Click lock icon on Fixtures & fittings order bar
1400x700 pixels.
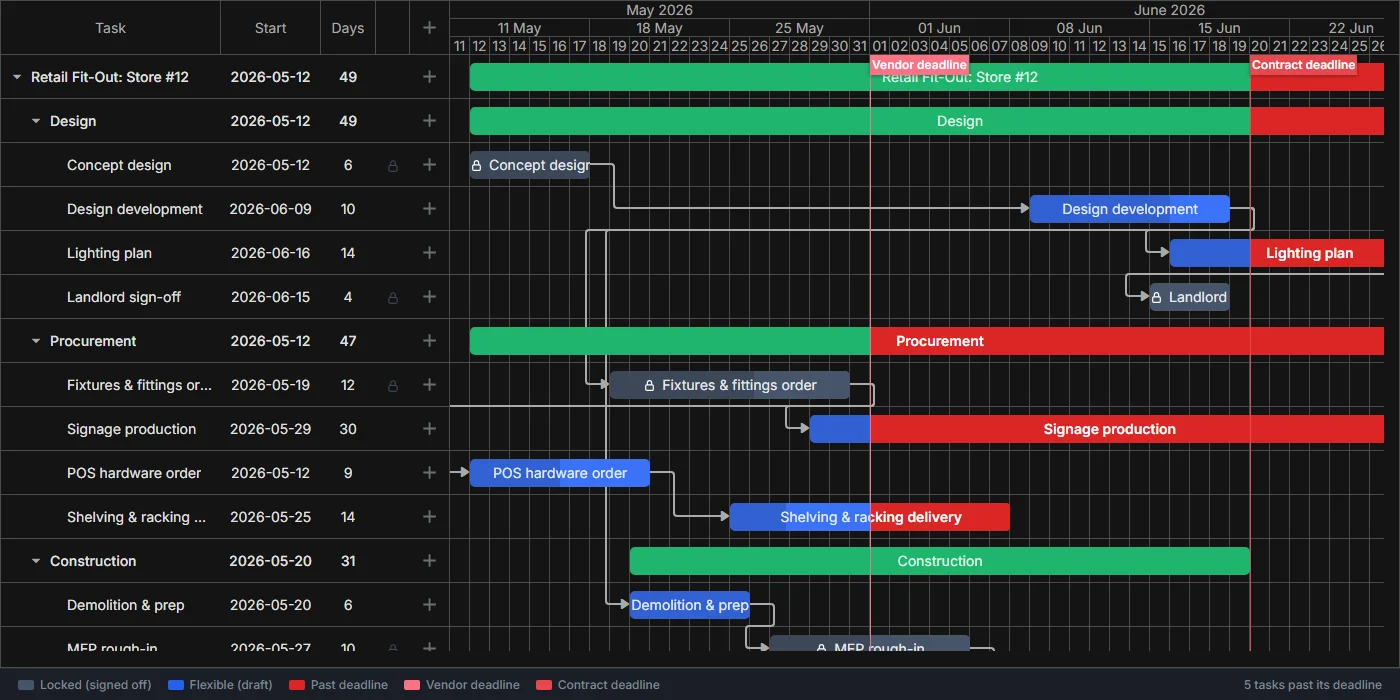click(649, 385)
